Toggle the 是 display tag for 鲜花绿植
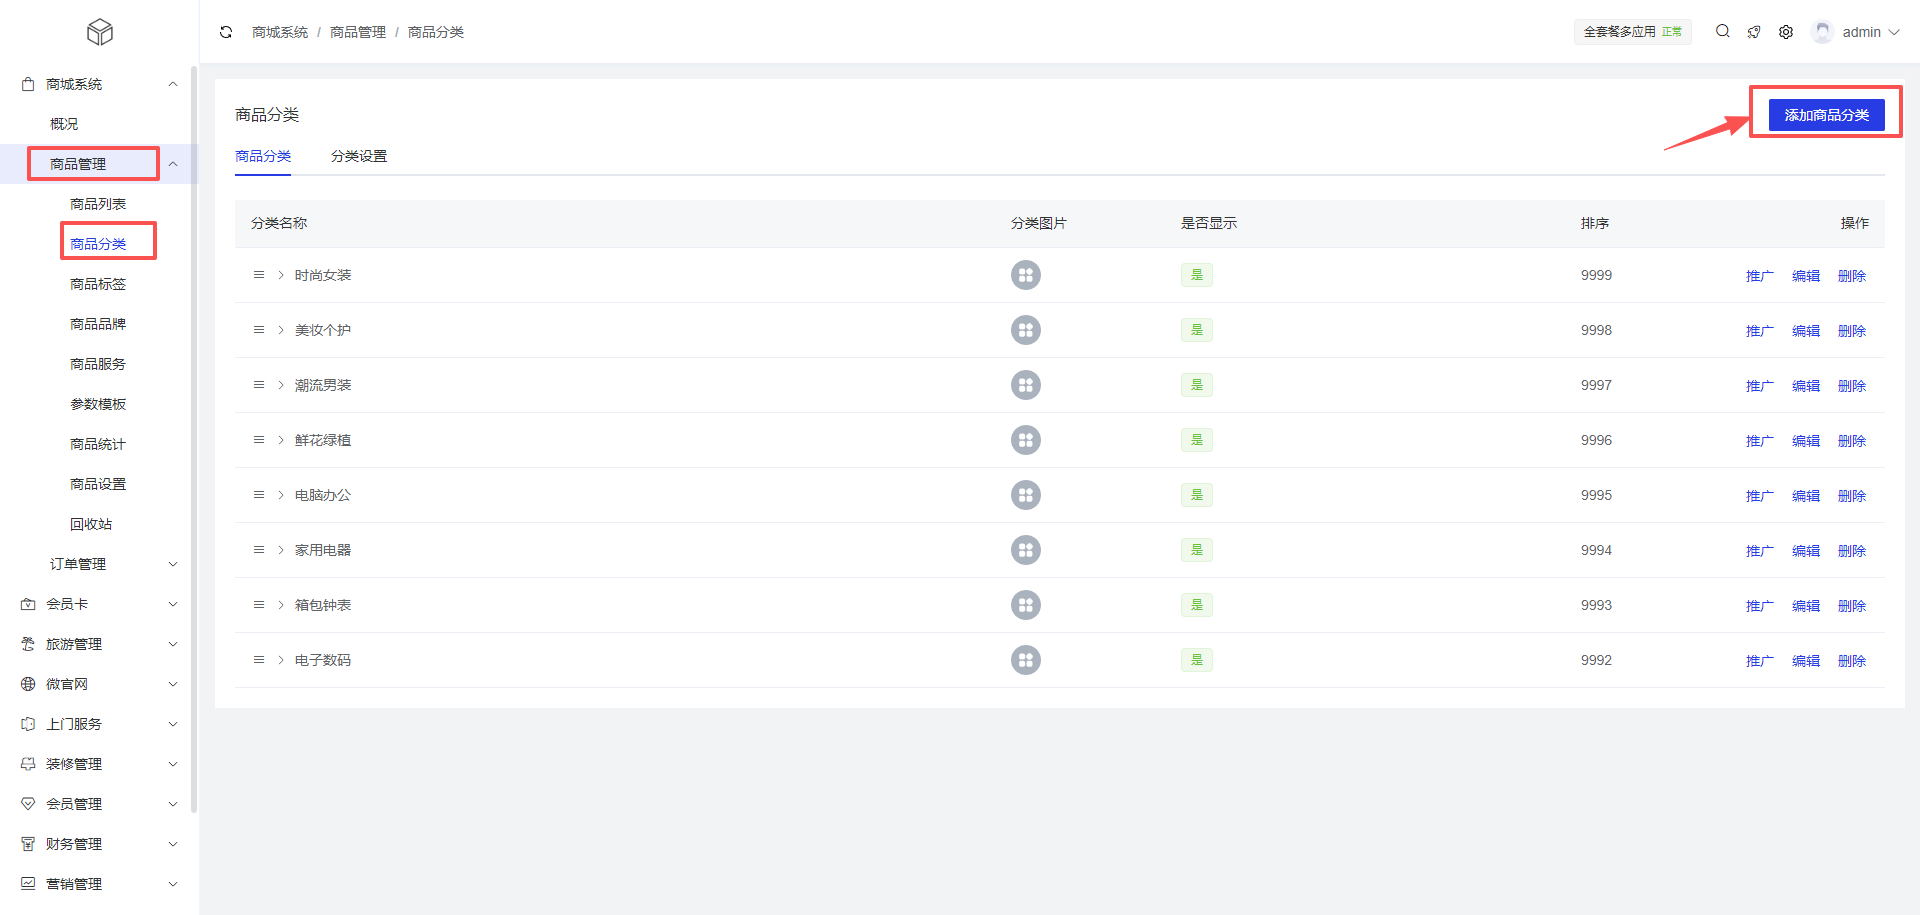The image size is (1920, 915). point(1196,440)
